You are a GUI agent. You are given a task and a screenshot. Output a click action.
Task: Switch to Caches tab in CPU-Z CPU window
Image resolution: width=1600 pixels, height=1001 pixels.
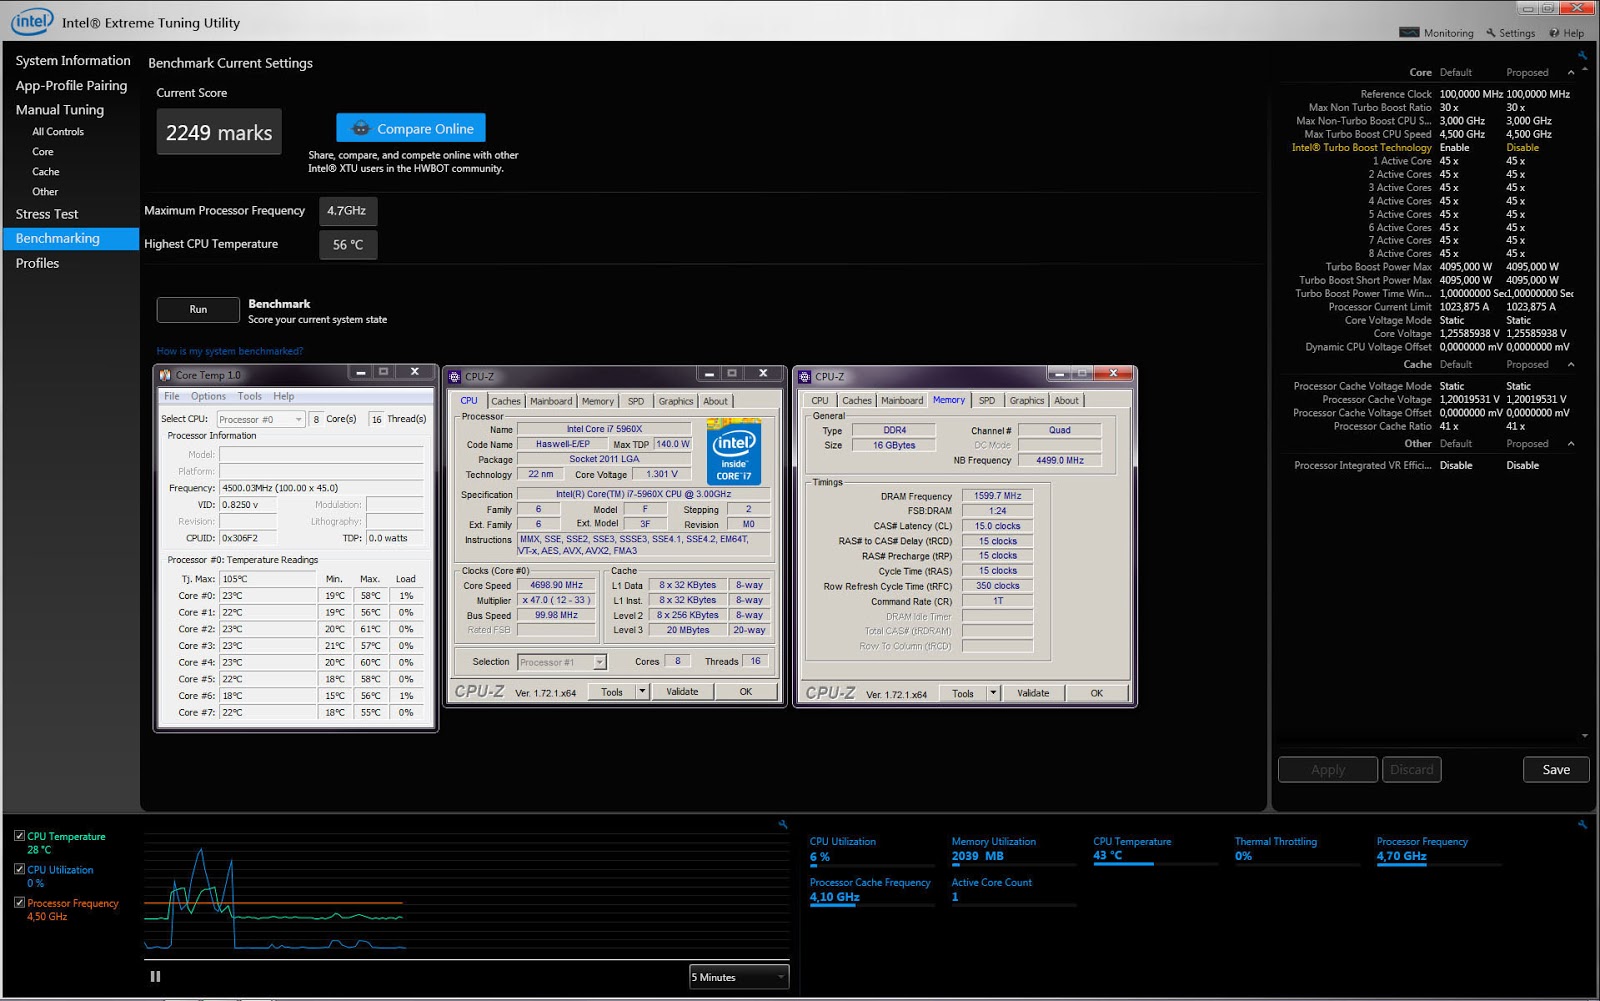(506, 401)
